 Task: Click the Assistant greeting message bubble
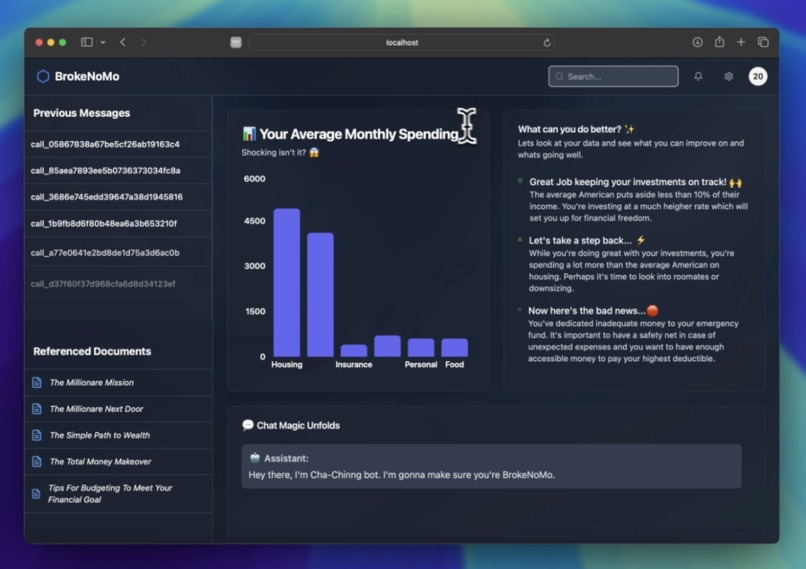491,466
